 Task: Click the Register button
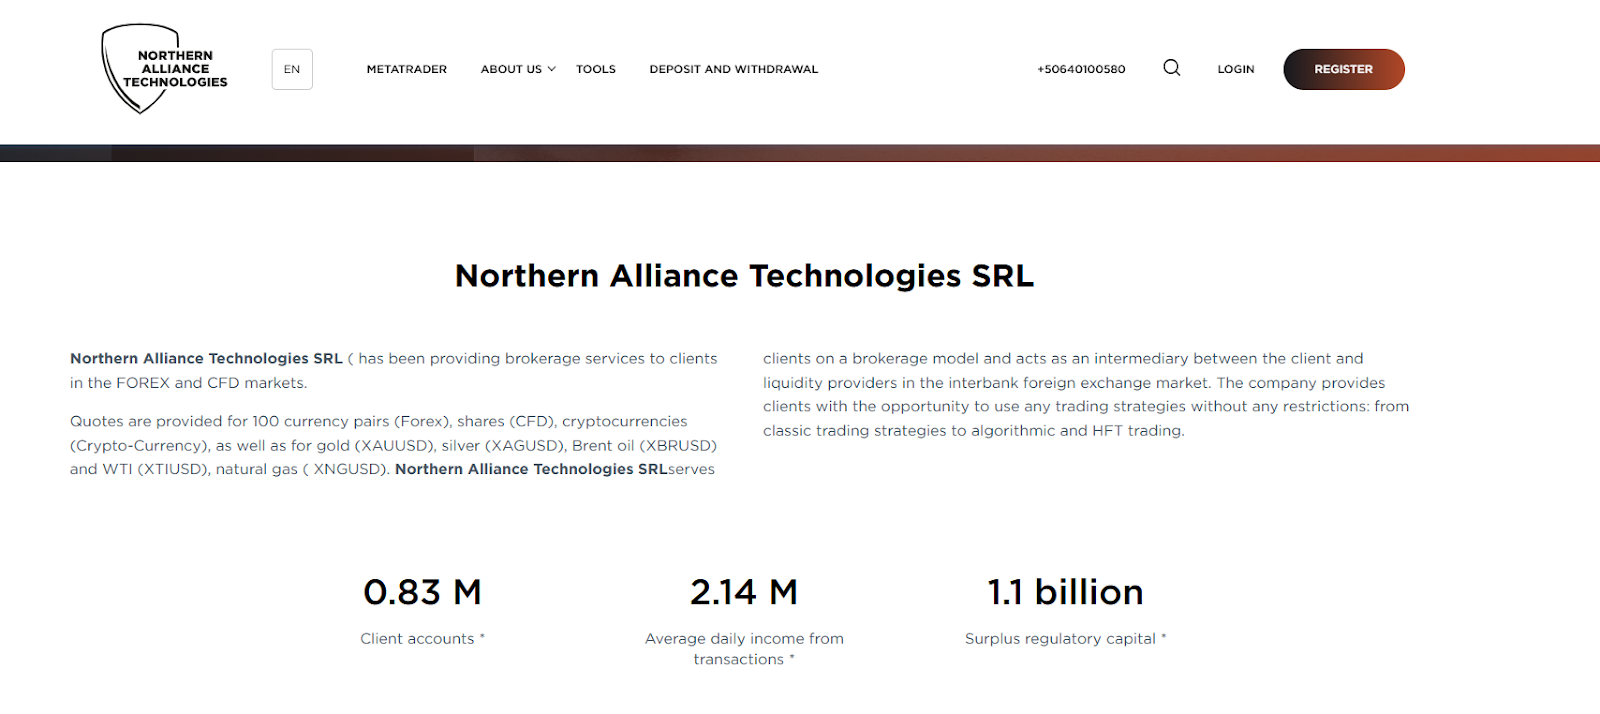tap(1344, 69)
